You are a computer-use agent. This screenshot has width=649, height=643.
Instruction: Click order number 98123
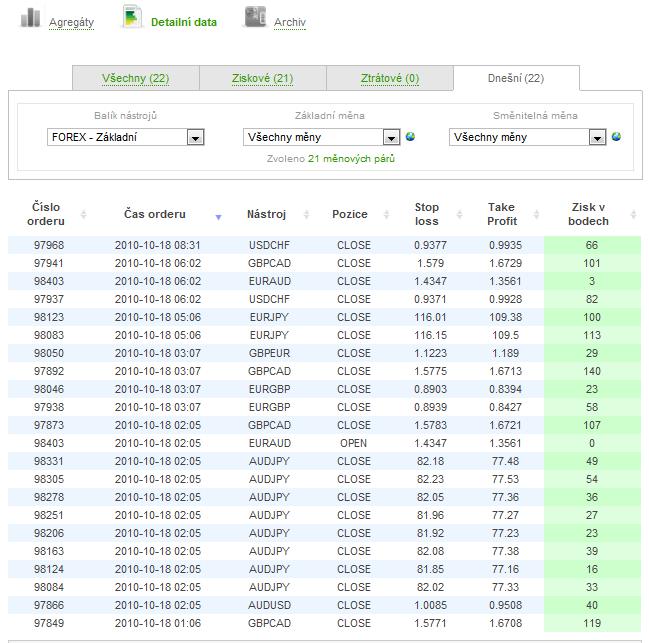49,317
